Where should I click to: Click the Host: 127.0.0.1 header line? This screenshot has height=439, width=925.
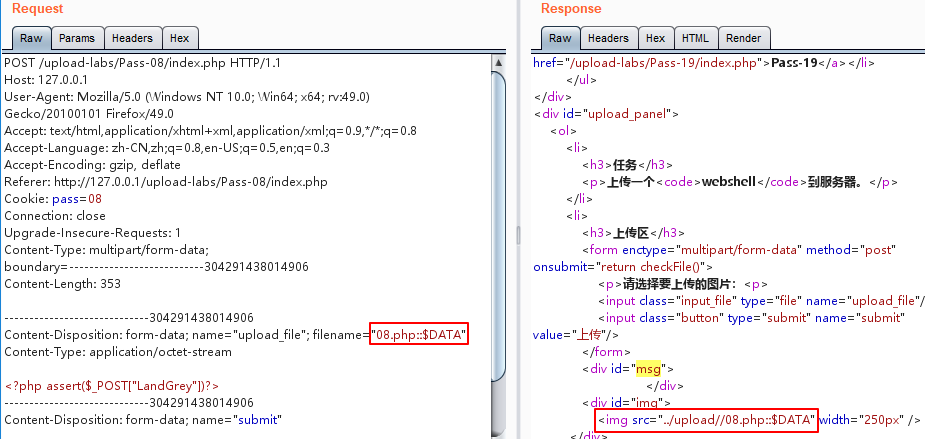(46, 80)
